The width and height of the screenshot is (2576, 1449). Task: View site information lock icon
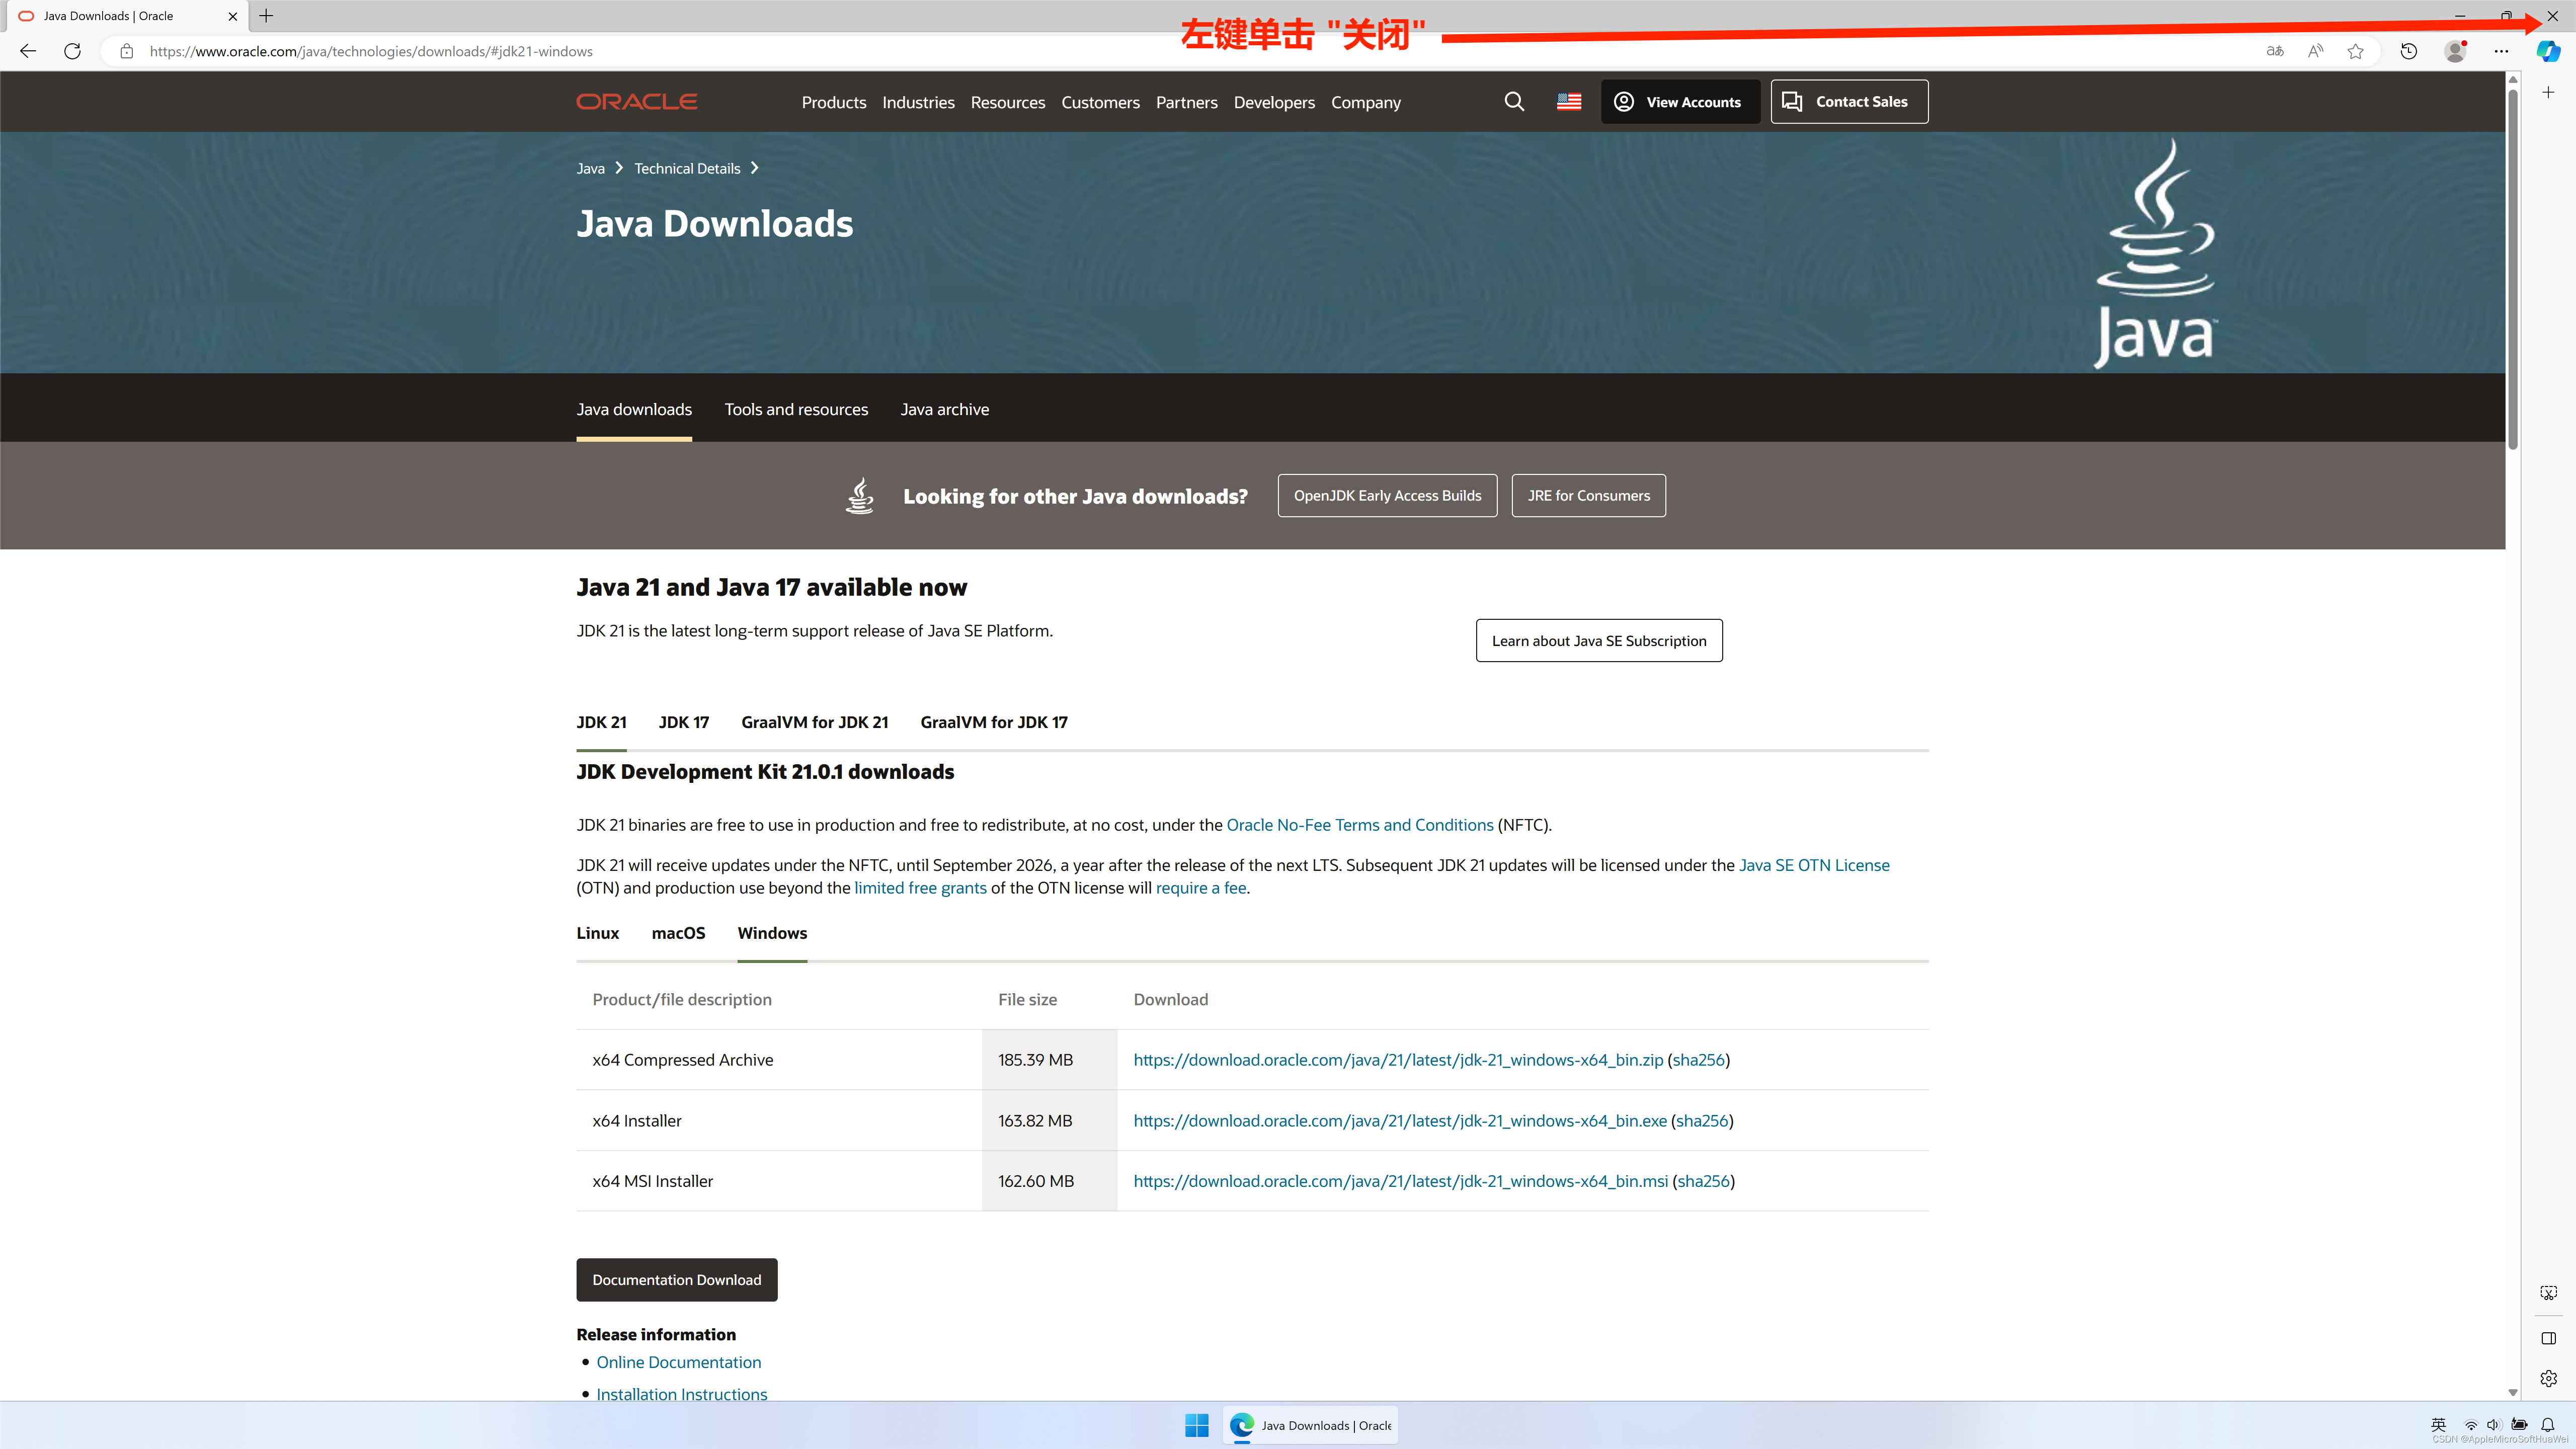pos(127,51)
